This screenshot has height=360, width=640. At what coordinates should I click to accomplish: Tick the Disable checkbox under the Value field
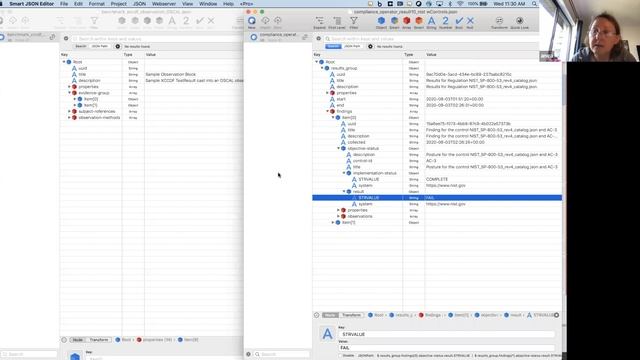[340, 356]
